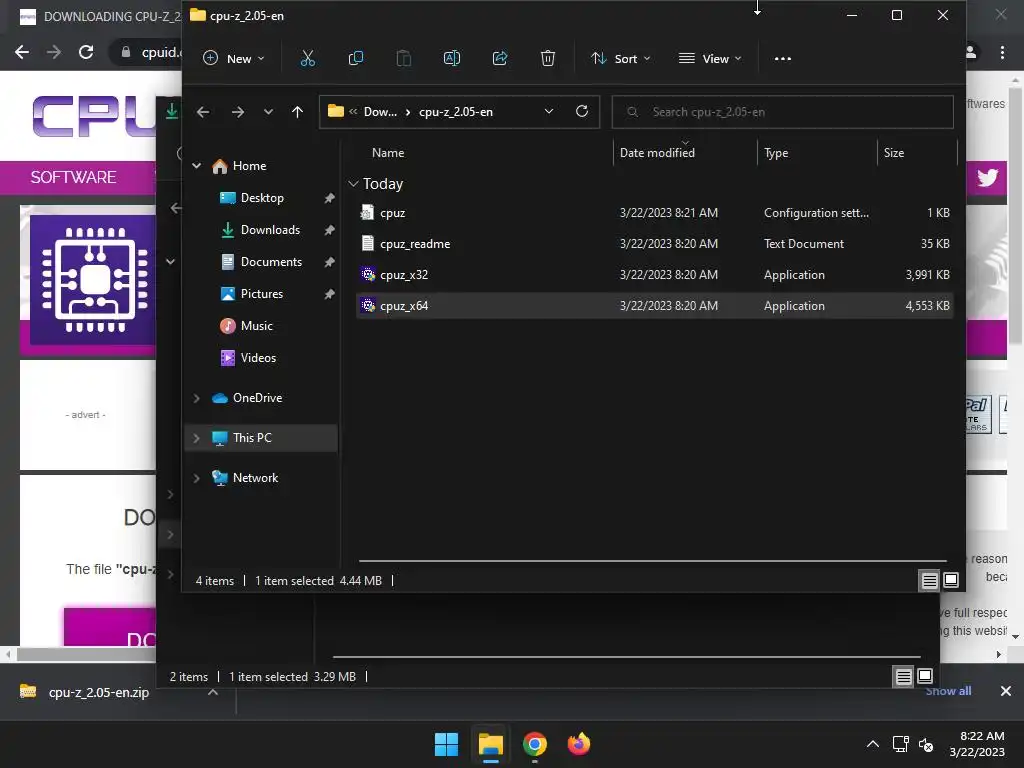The image size is (1024, 768).
Task: Click the Paste clipboard icon
Action: (404, 59)
